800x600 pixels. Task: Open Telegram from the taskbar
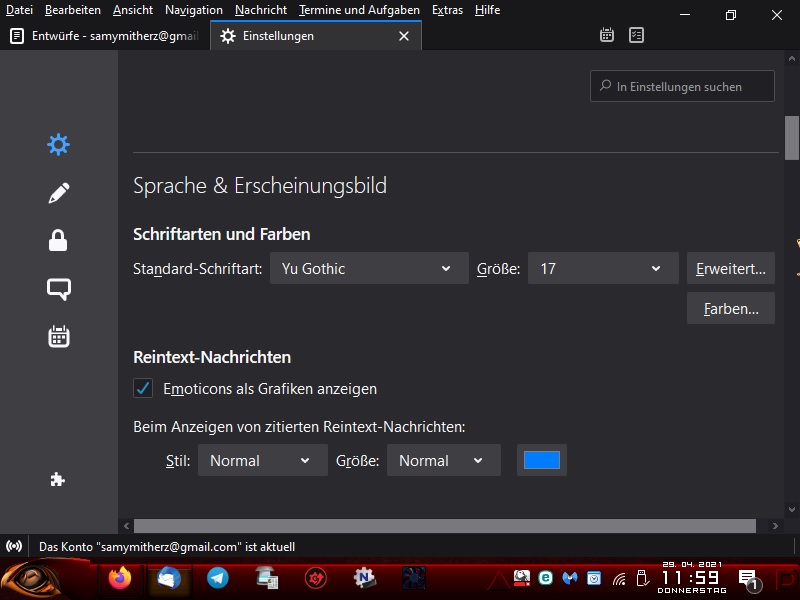coord(217,578)
